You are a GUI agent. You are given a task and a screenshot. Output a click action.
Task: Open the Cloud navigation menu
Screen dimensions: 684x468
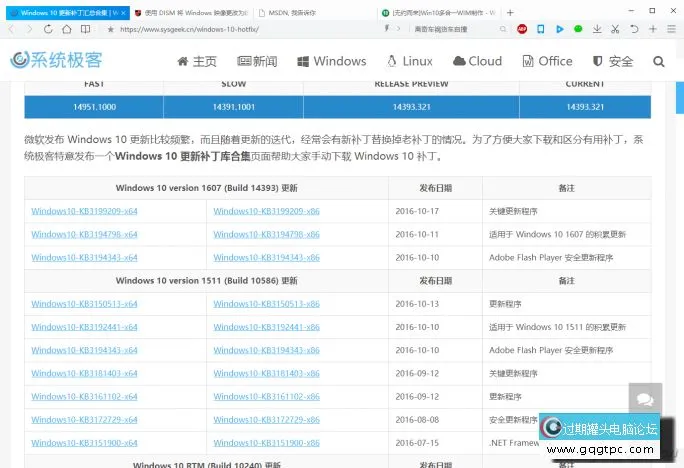point(477,61)
